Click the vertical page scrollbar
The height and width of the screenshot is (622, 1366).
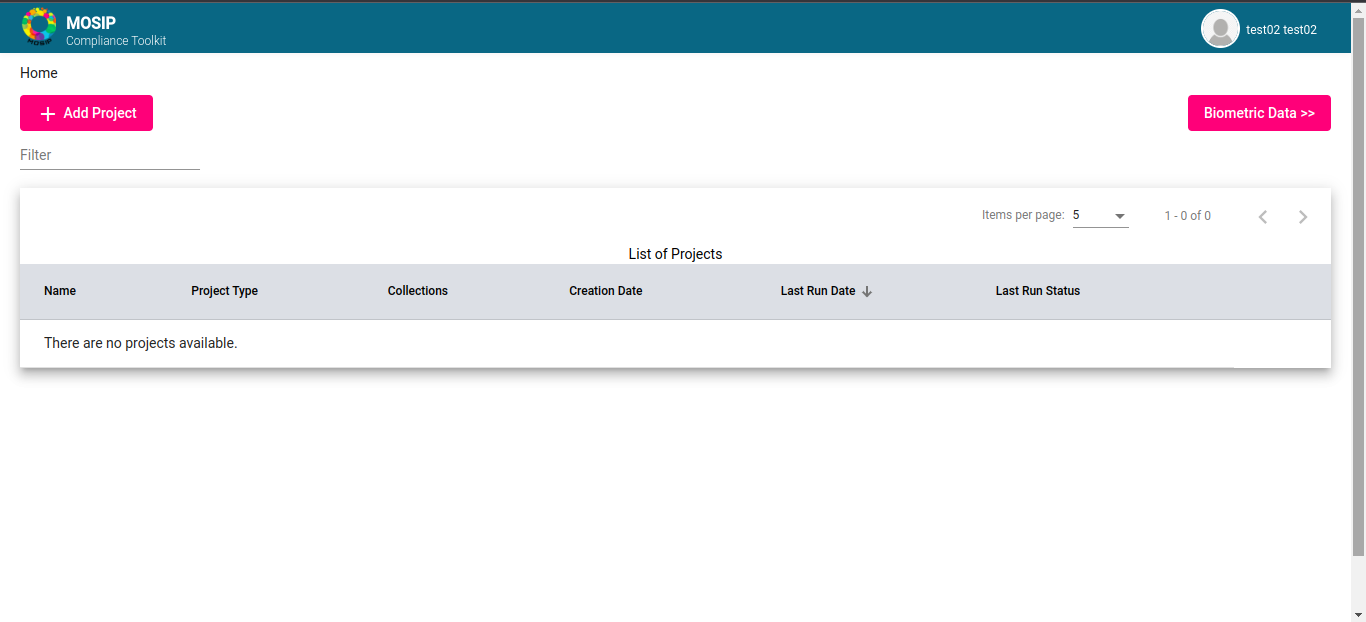coord(1358,285)
